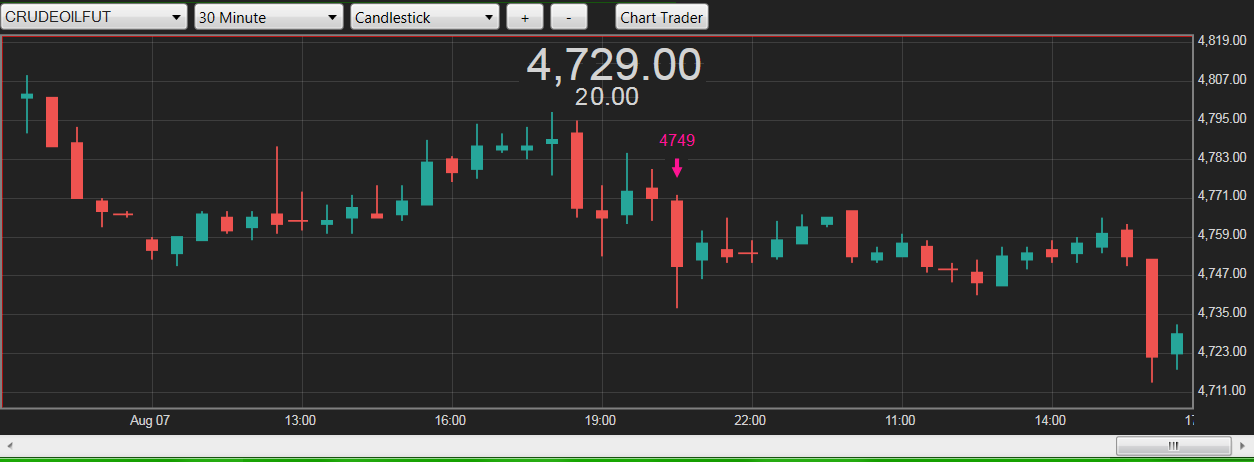Click the 11:00 time axis label
This screenshot has width=1254, height=462.
900,421
